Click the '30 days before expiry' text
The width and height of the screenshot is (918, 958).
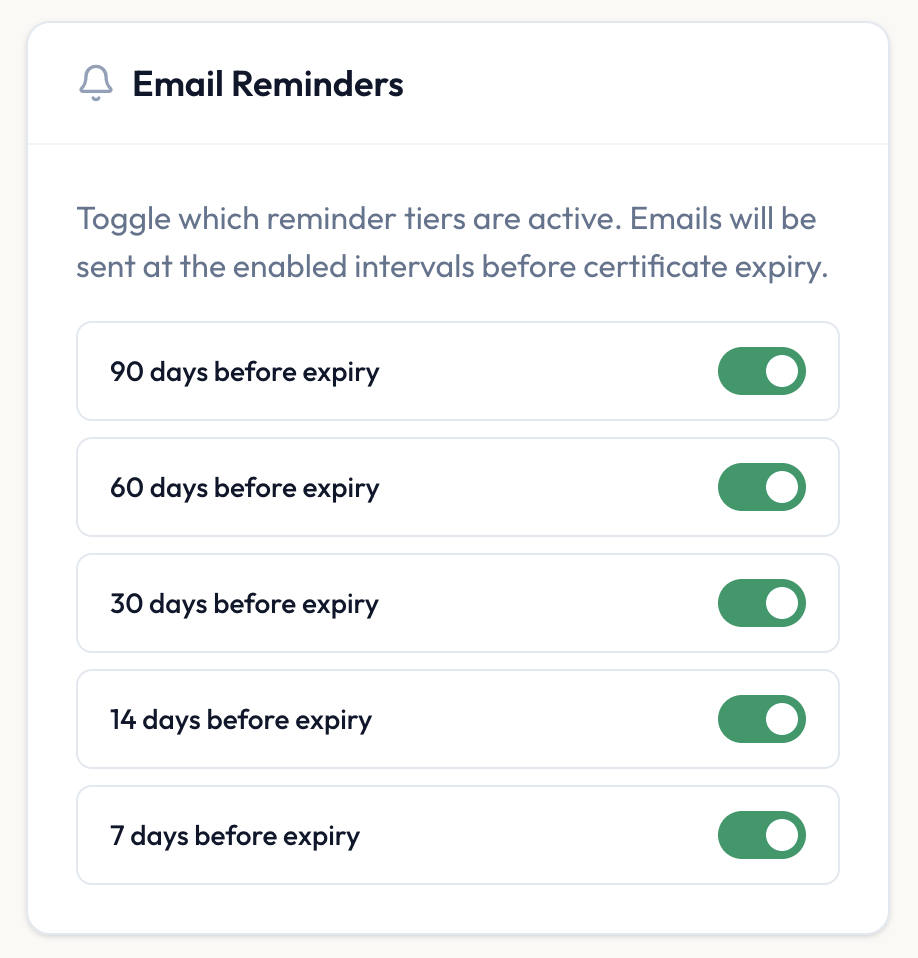pyautogui.click(x=245, y=604)
